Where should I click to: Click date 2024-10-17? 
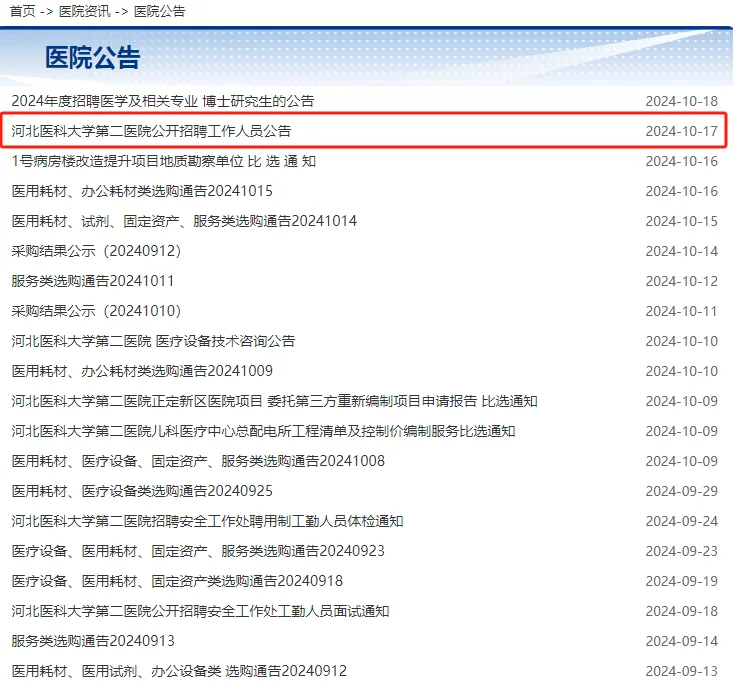[682, 131]
